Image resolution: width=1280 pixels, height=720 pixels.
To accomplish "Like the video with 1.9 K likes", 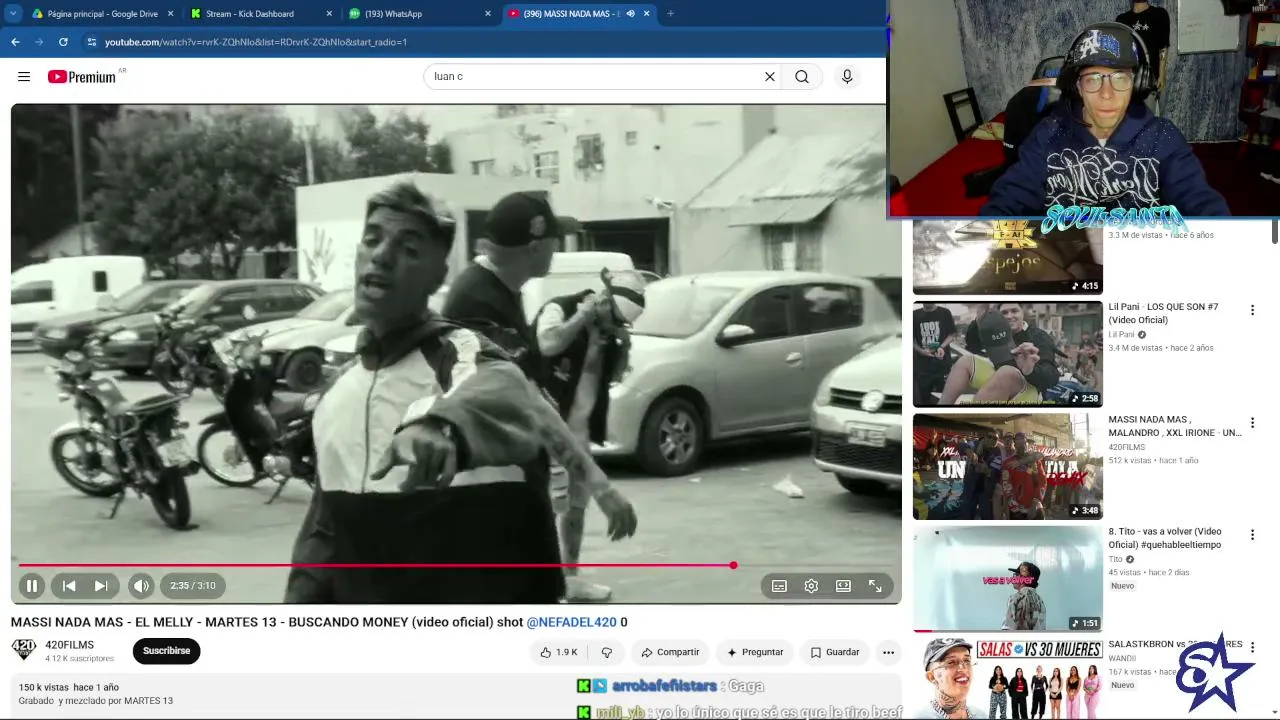I will click(558, 652).
